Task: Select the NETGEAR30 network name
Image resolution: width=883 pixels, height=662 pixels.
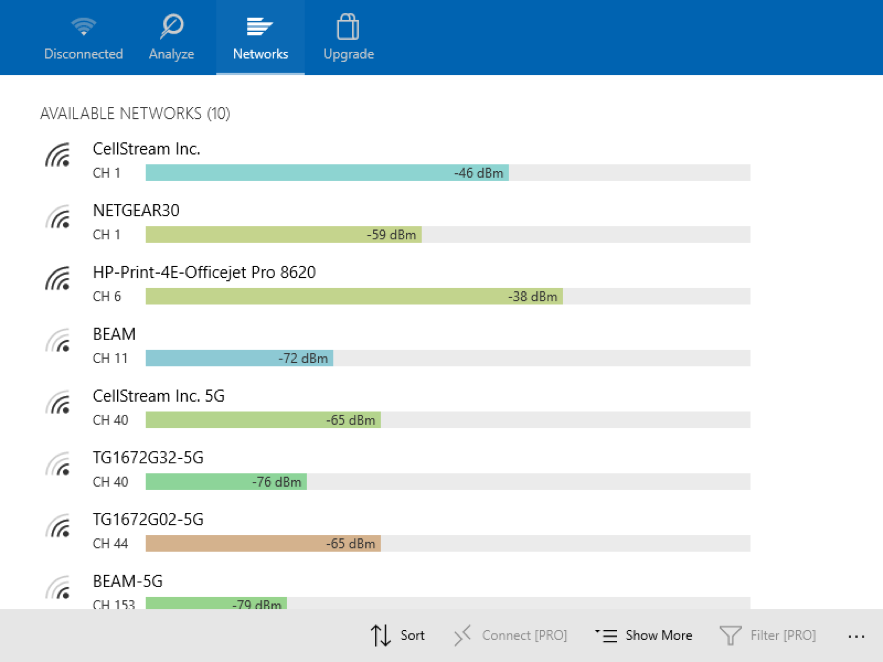Action: pyautogui.click(x=136, y=210)
